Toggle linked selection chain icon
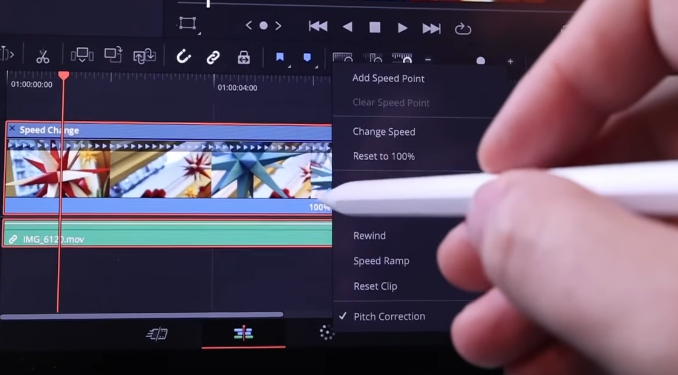Screen dimensions: 678x375 [213, 57]
